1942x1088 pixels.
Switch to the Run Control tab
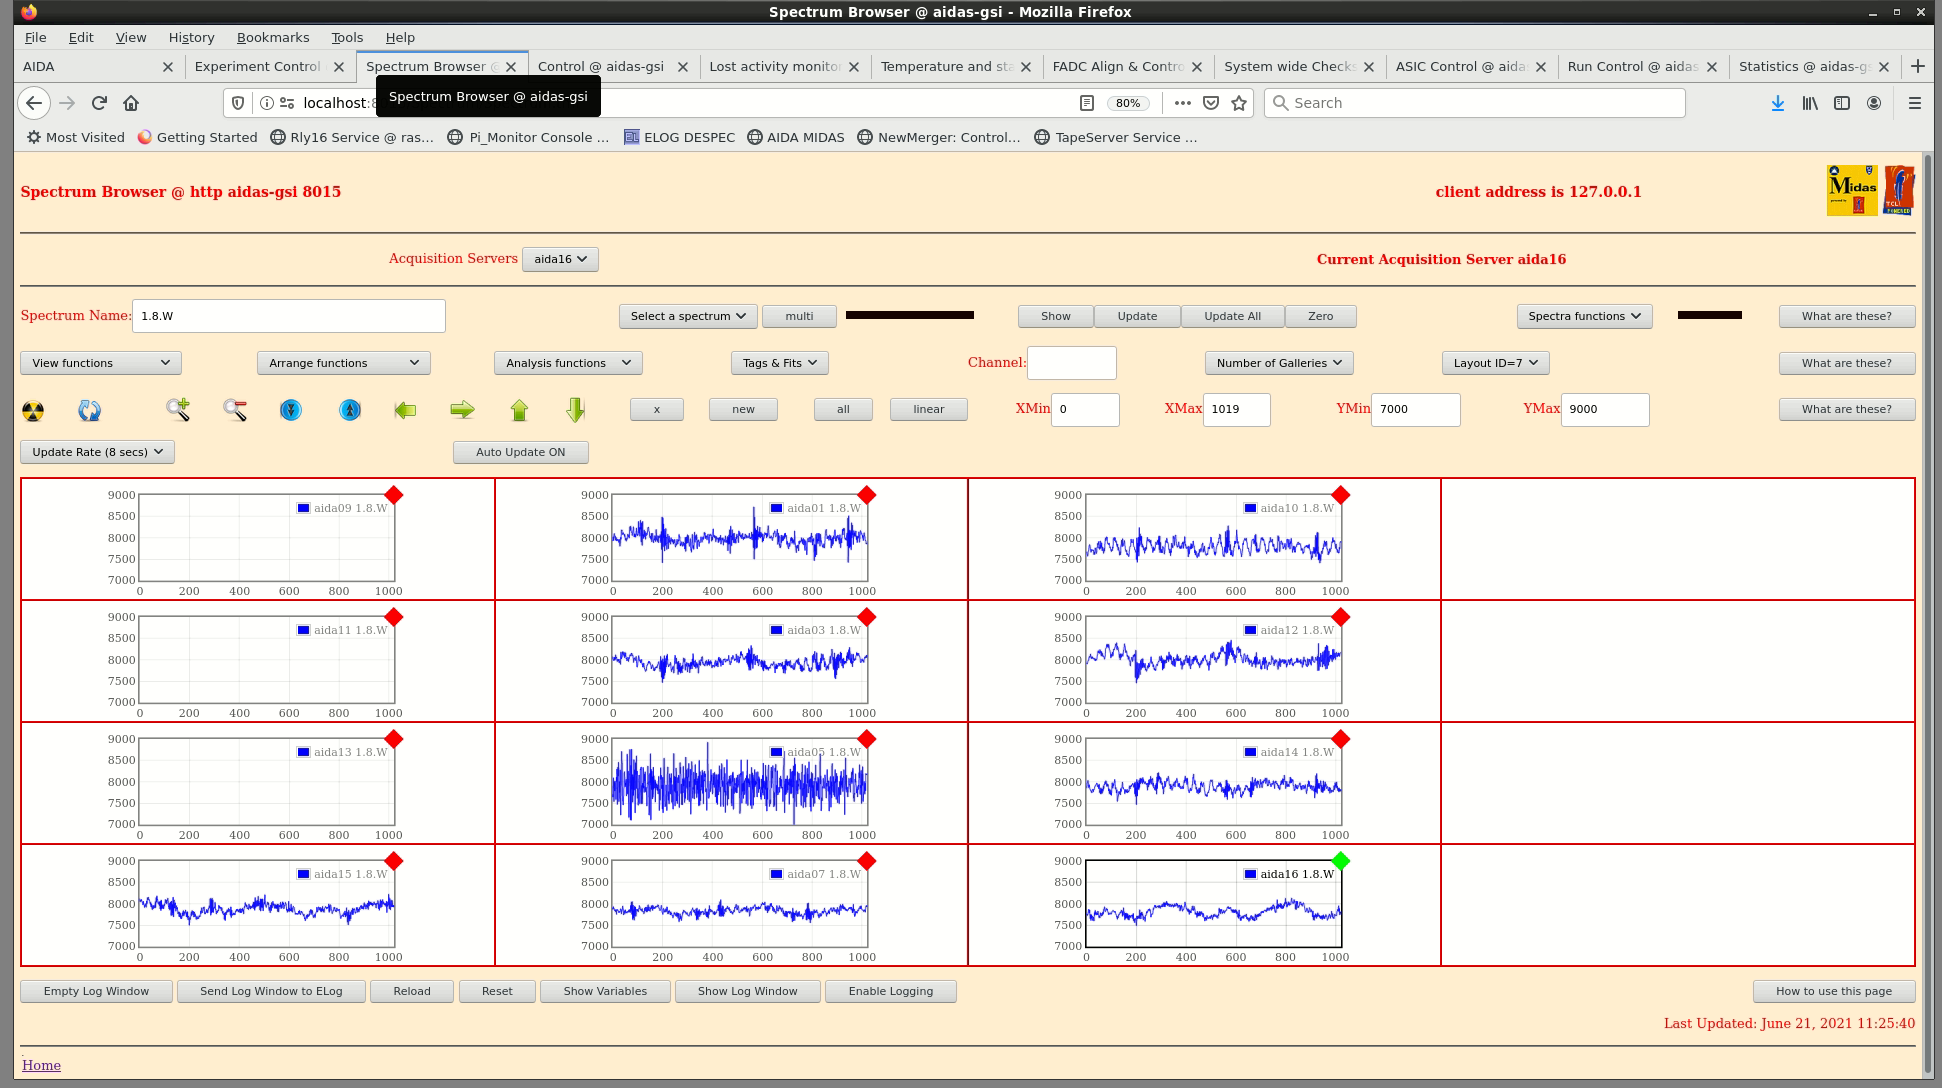coord(1631,66)
